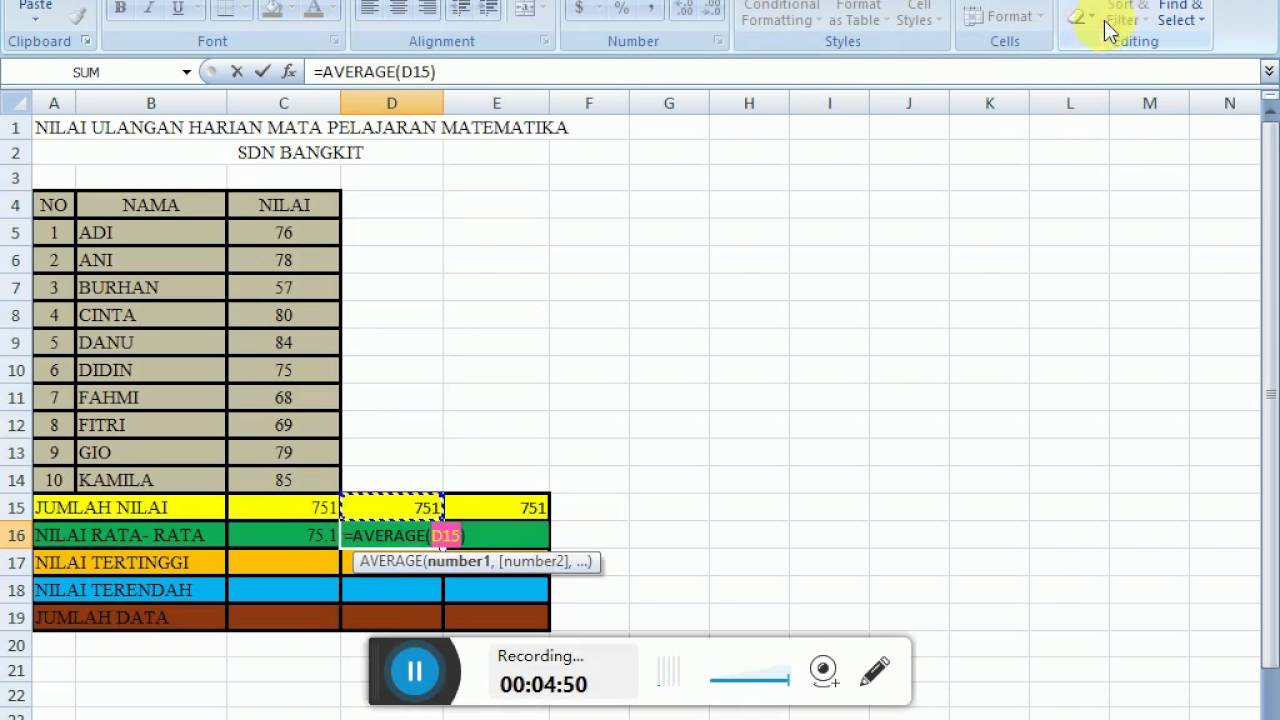Confirm formula with the check mark
Image resolution: width=1280 pixels, height=720 pixels.
tap(263, 71)
